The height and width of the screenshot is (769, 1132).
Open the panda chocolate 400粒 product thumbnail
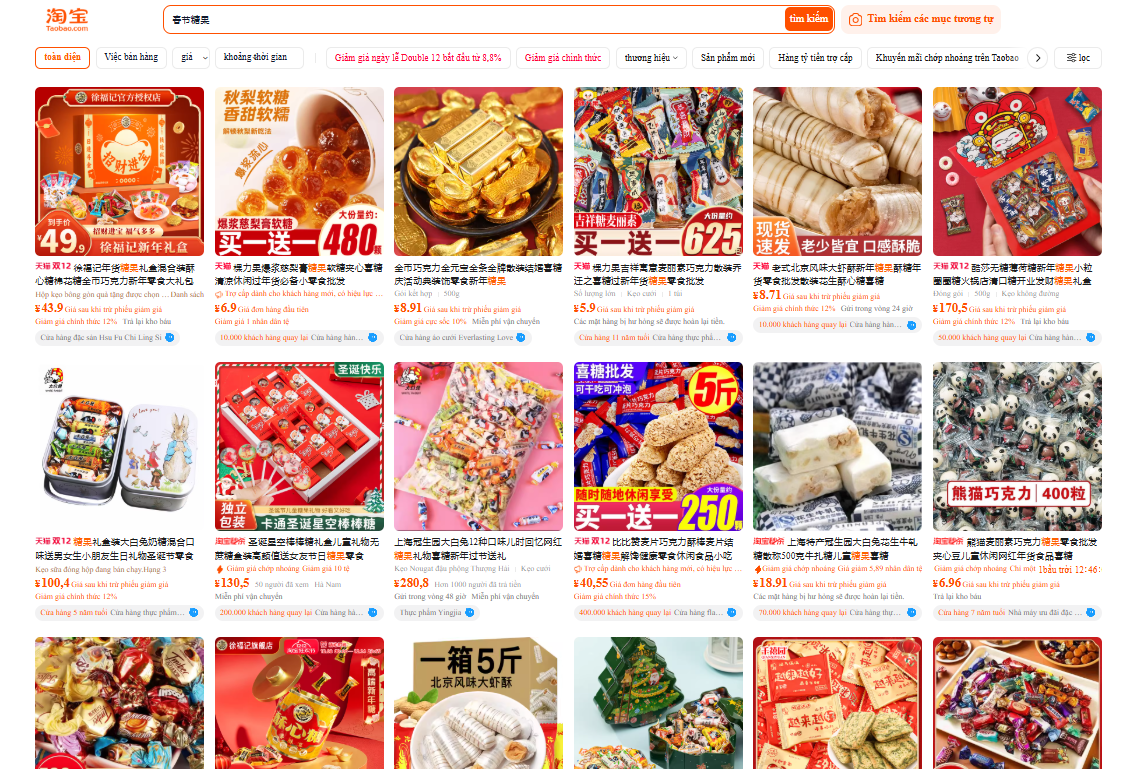(1017, 446)
